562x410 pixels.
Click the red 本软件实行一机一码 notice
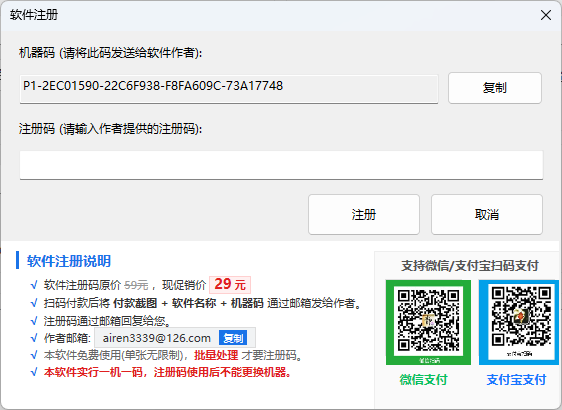[x=167, y=372]
